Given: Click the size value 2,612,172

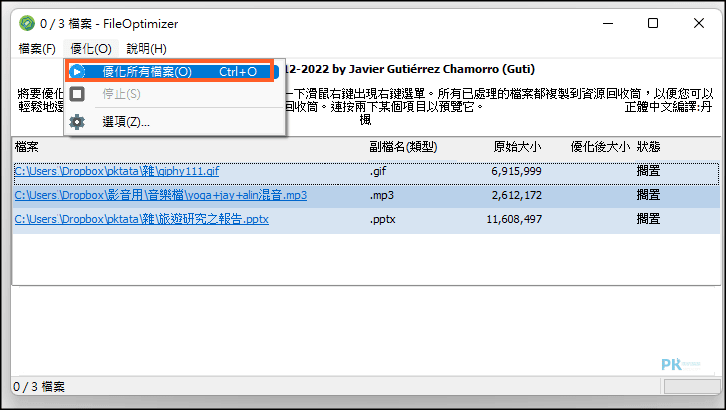Looking at the screenshot, I should tap(517, 195).
